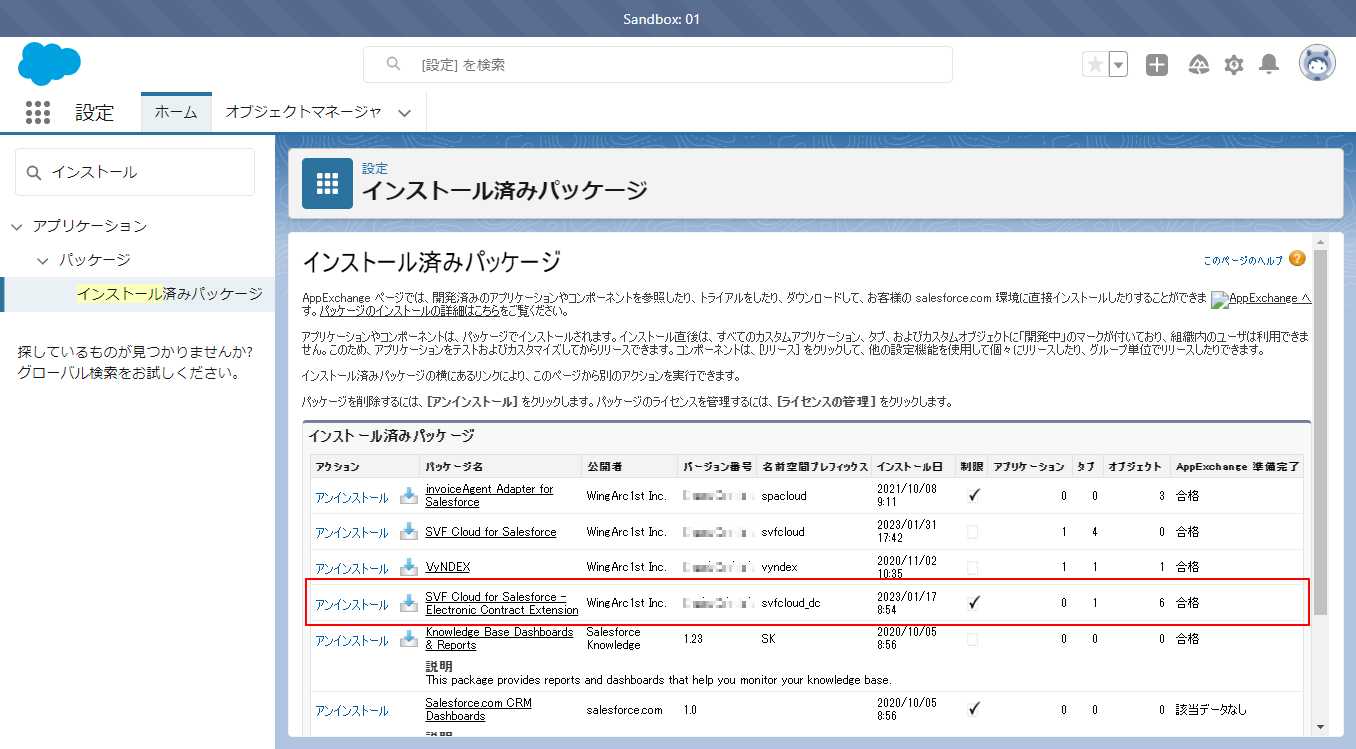Toggle the limit checkbox for SVF Cloud for Salesforce

[973, 532]
